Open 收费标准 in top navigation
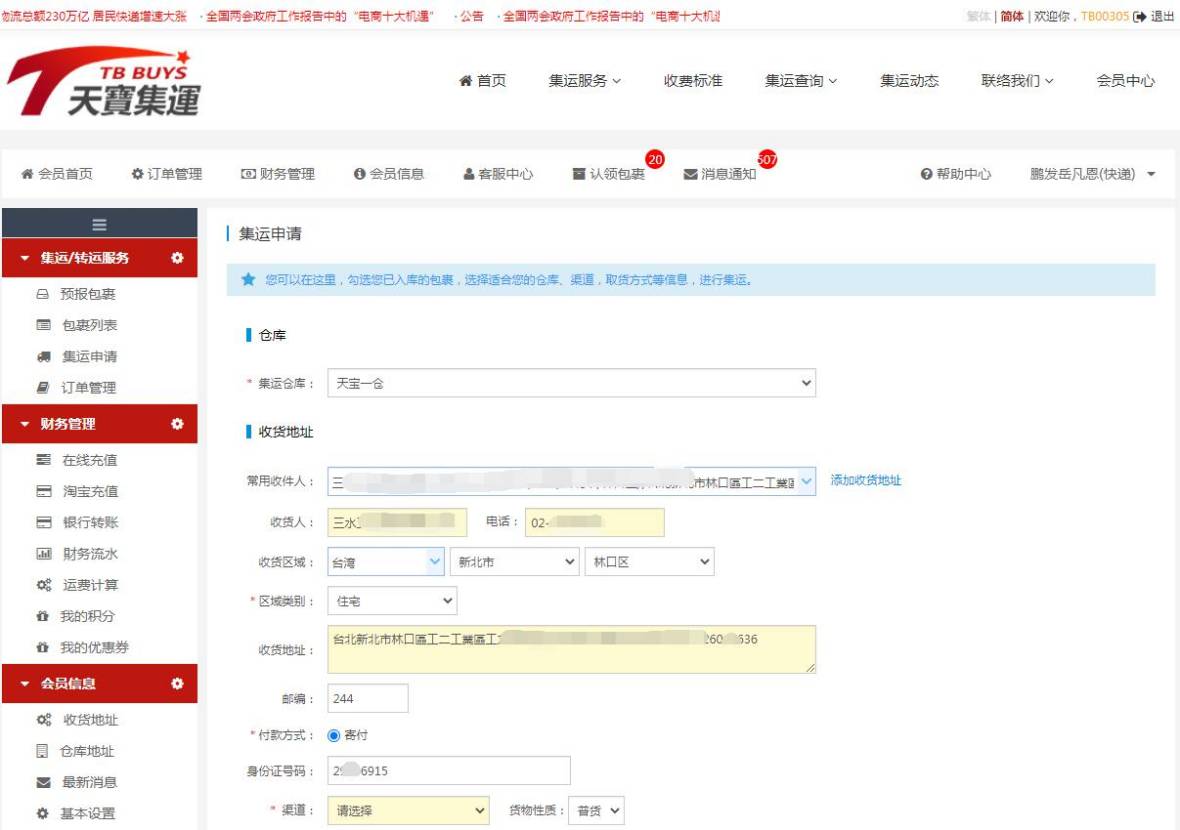Viewport: 1180px width, 830px height. click(x=693, y=81)
